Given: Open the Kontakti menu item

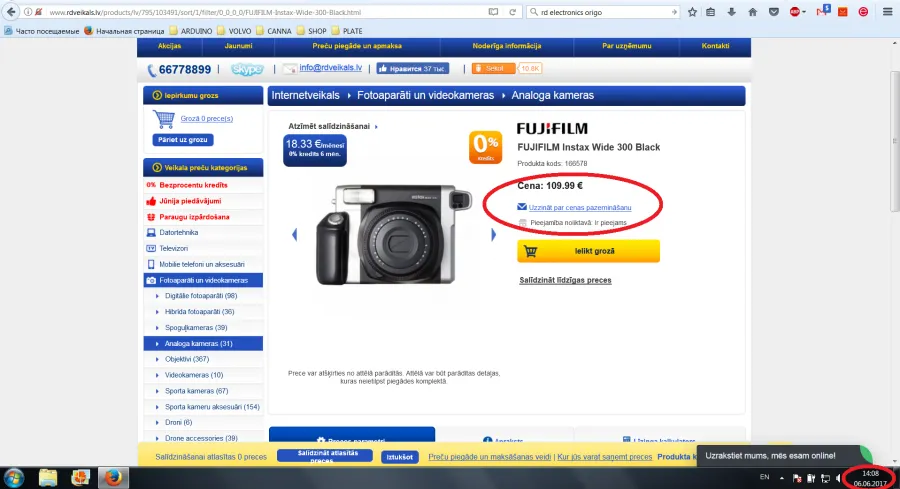Looking at the screenshot, I should pyautogui.click(x=715, y=46).
